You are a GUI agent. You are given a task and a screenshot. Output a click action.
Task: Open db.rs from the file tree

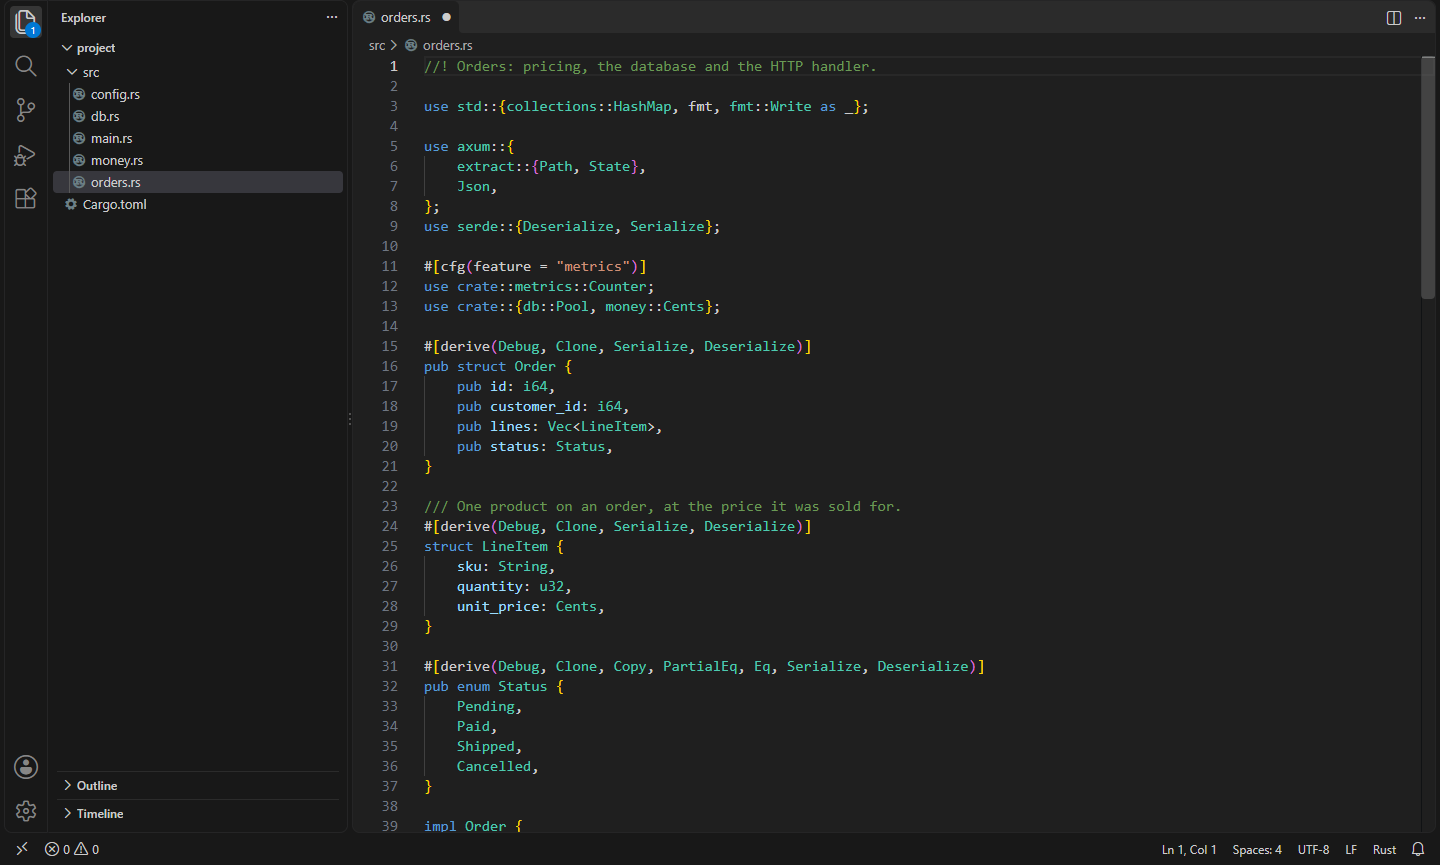[198, 116]
